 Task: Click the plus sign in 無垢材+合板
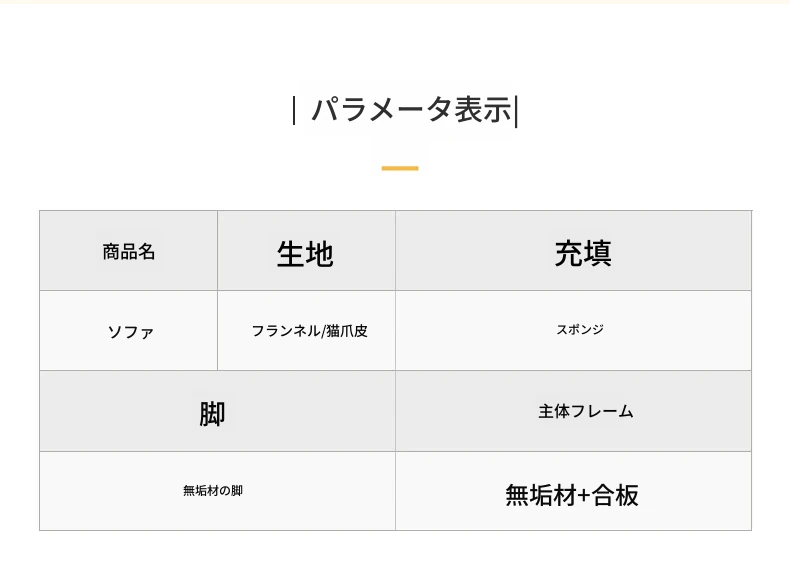coord(584,495)
